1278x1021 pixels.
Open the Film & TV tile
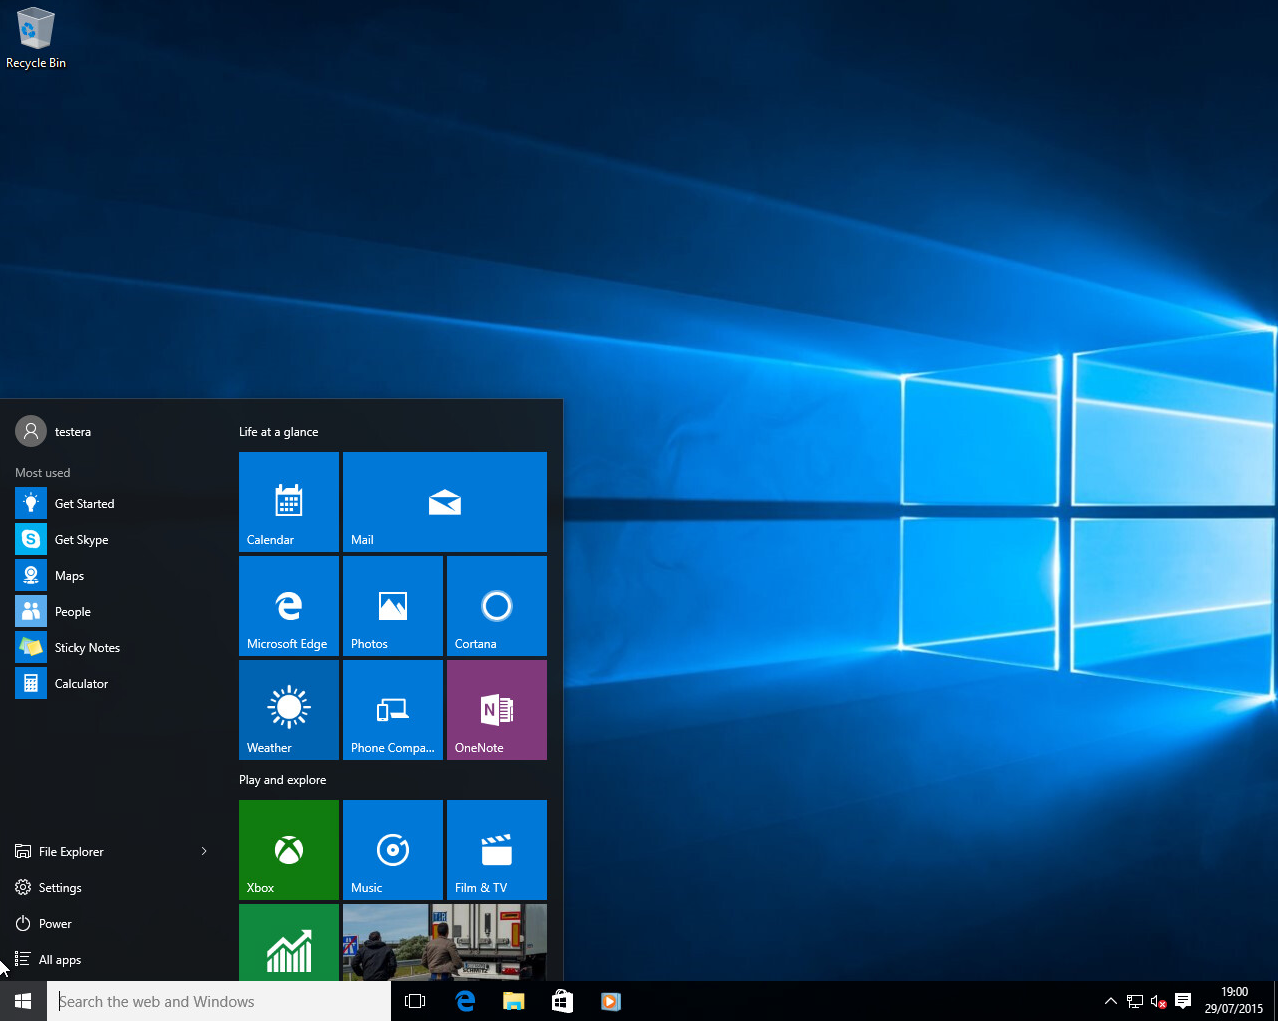click(497, 850)
